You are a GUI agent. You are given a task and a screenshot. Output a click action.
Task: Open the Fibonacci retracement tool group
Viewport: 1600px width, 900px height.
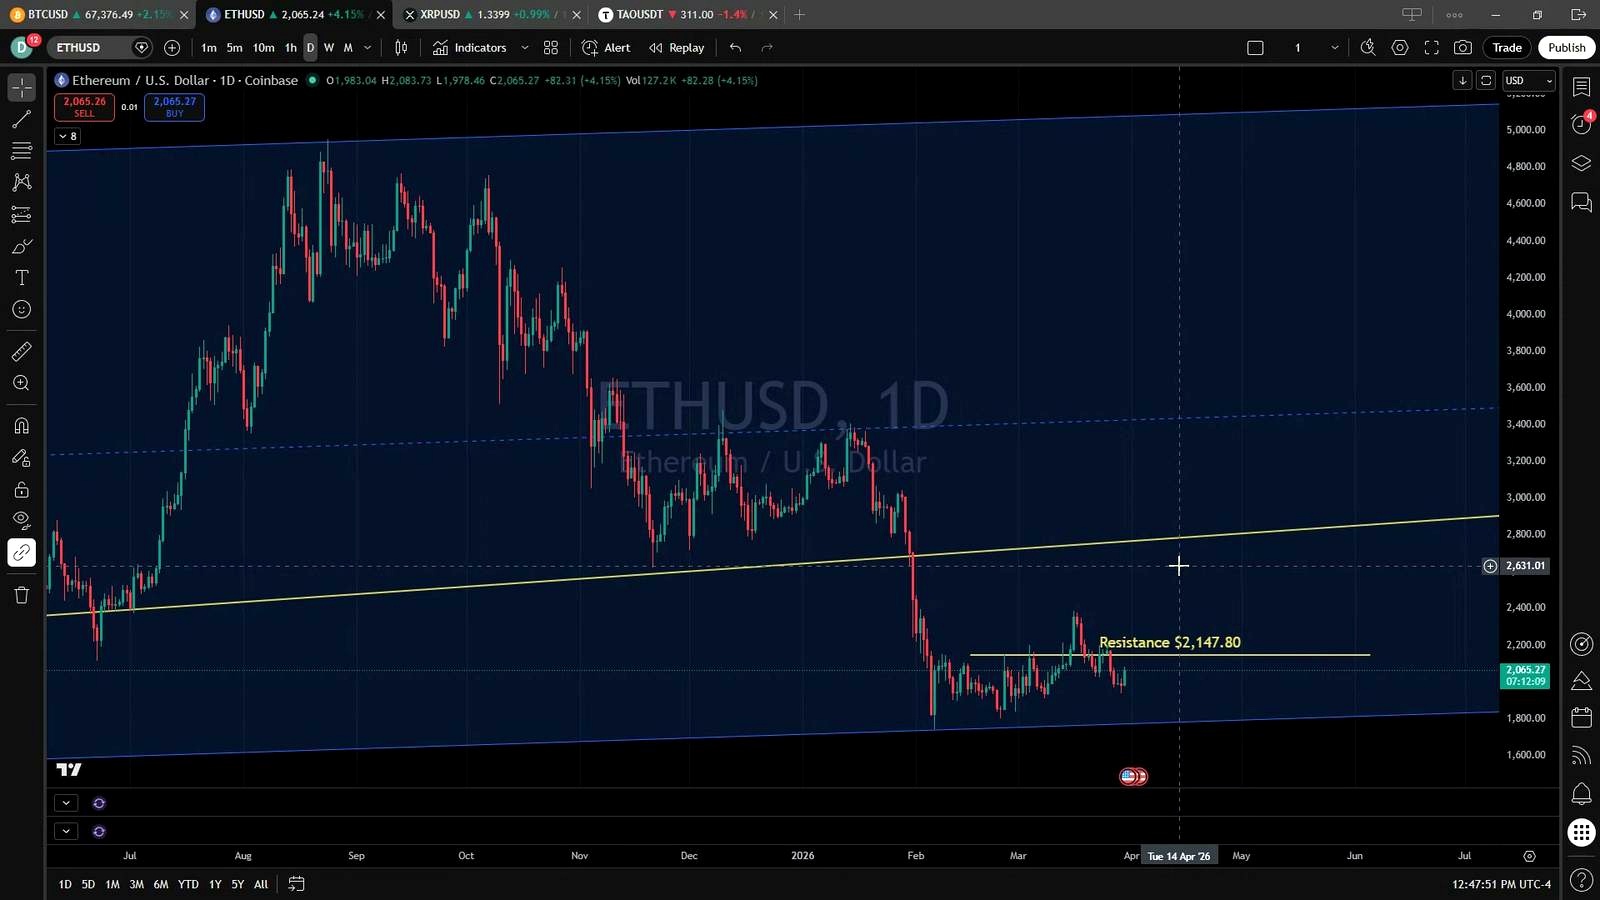[21, 151]
